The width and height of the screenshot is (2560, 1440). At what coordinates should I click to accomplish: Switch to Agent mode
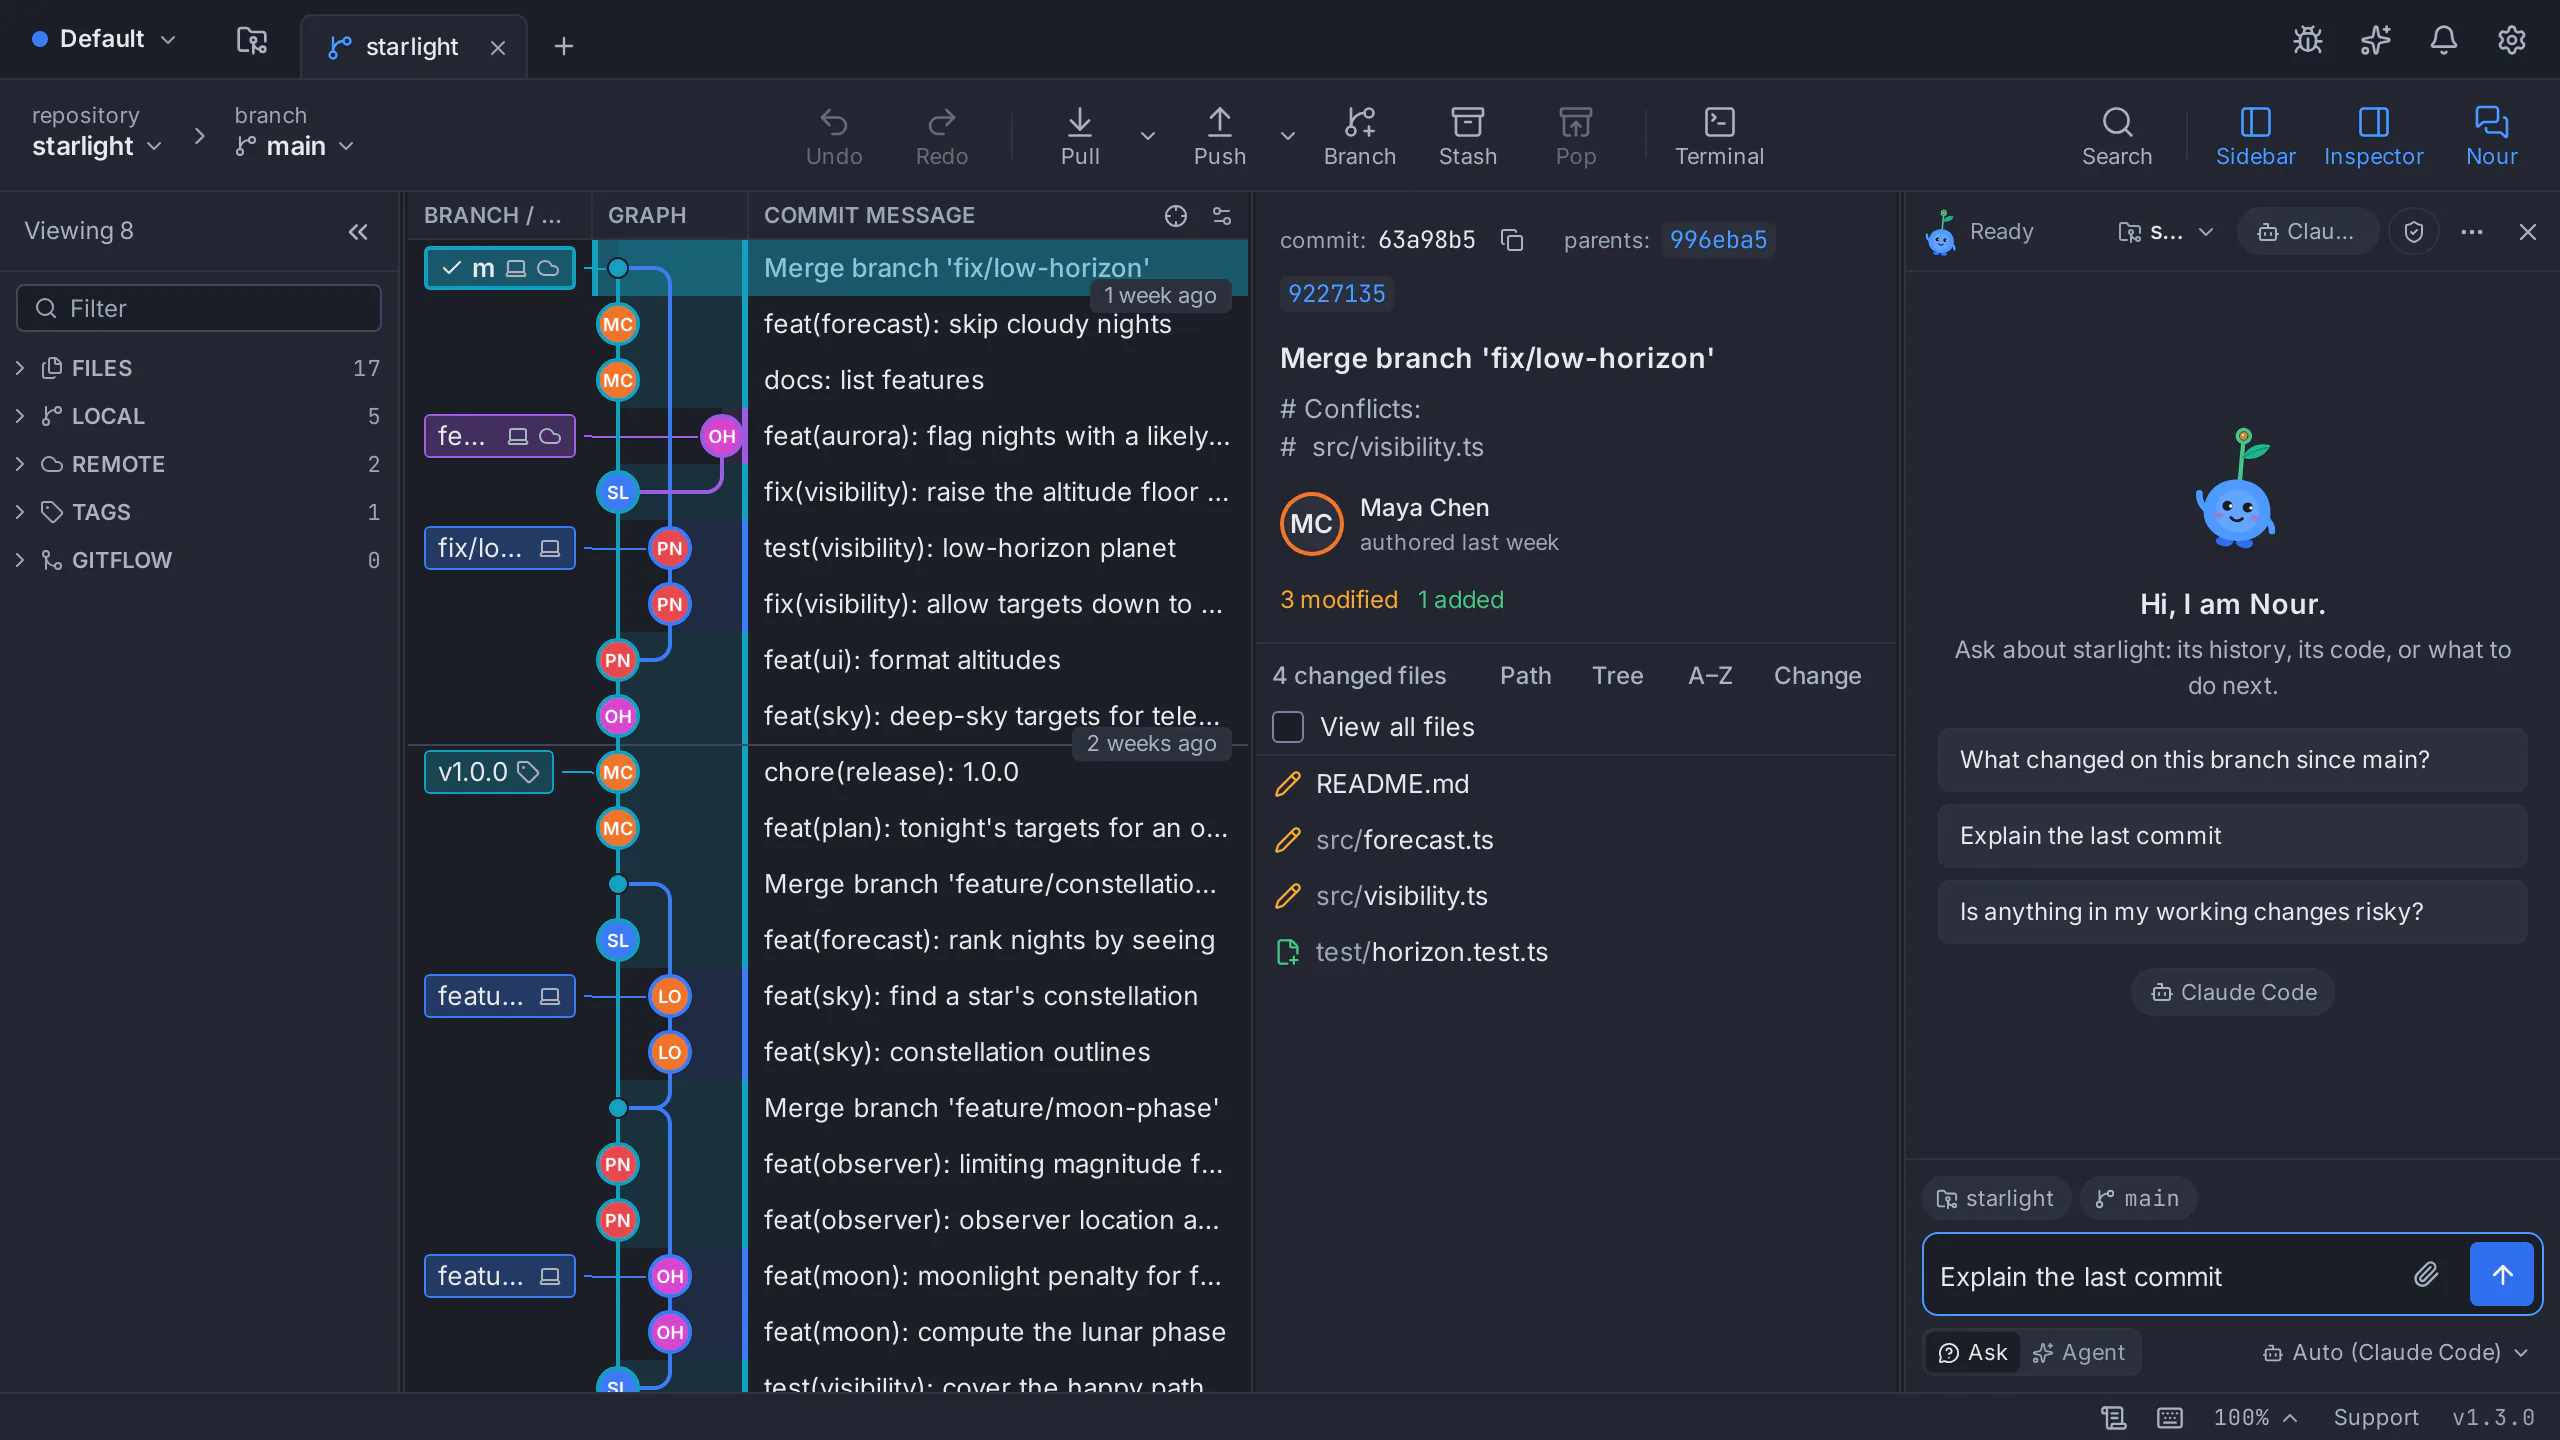click(x=2079, y=1353)
